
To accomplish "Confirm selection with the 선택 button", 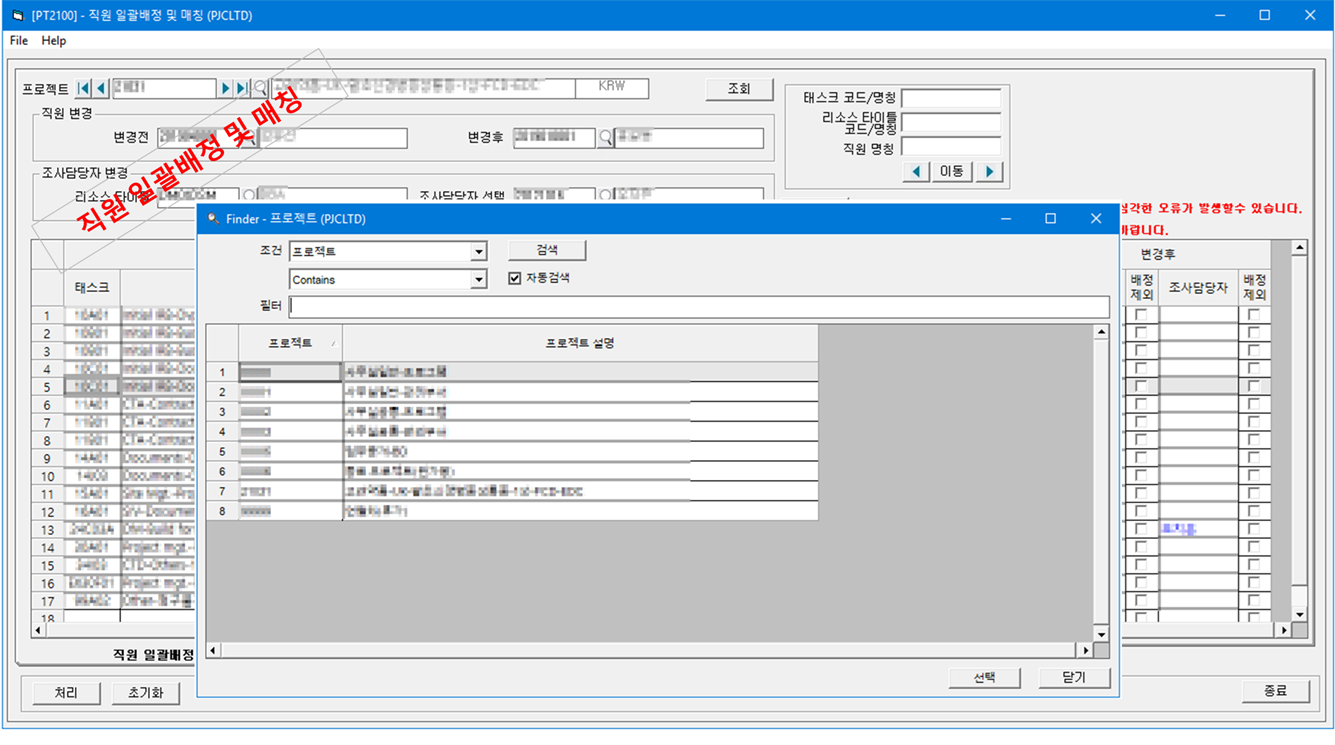I will coord(985,677).
